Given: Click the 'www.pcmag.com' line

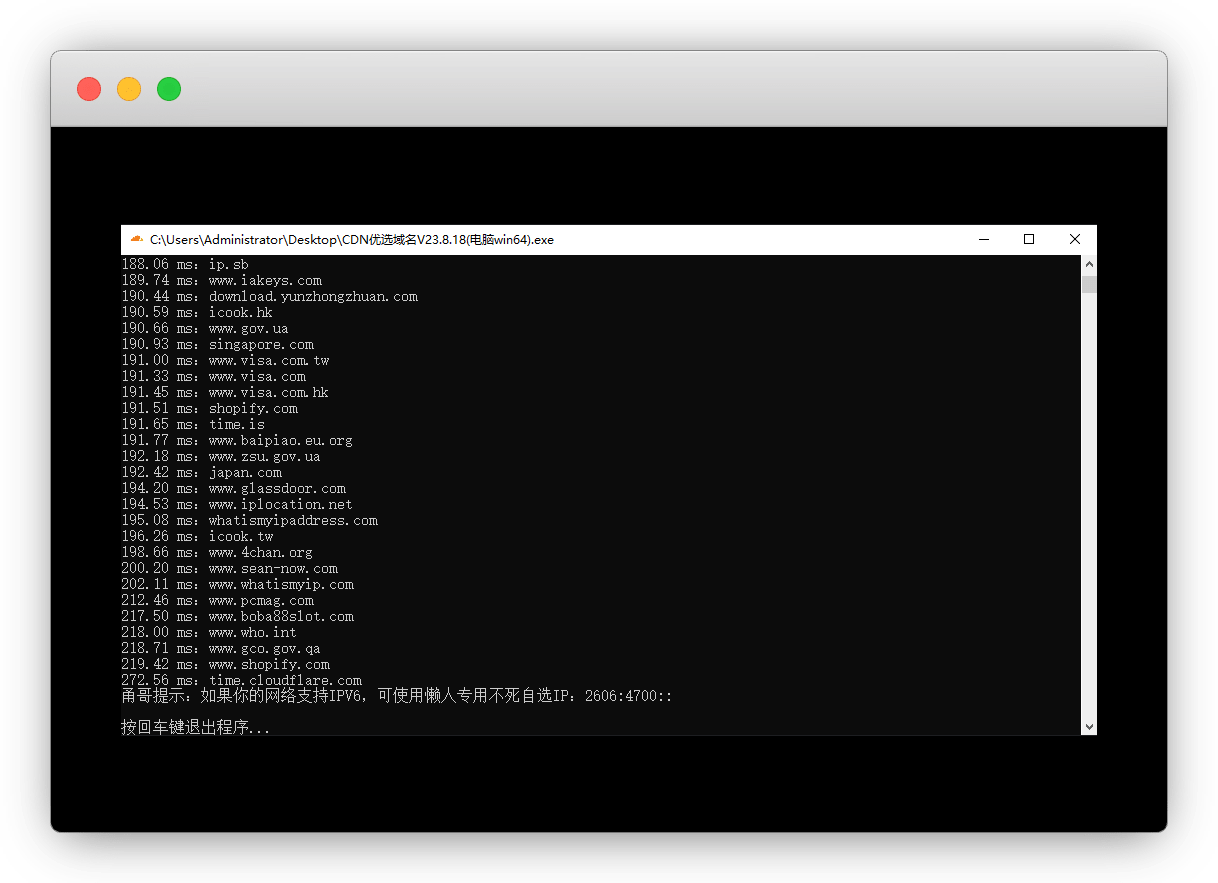Looking at the screenshot, I should [217, 600].
